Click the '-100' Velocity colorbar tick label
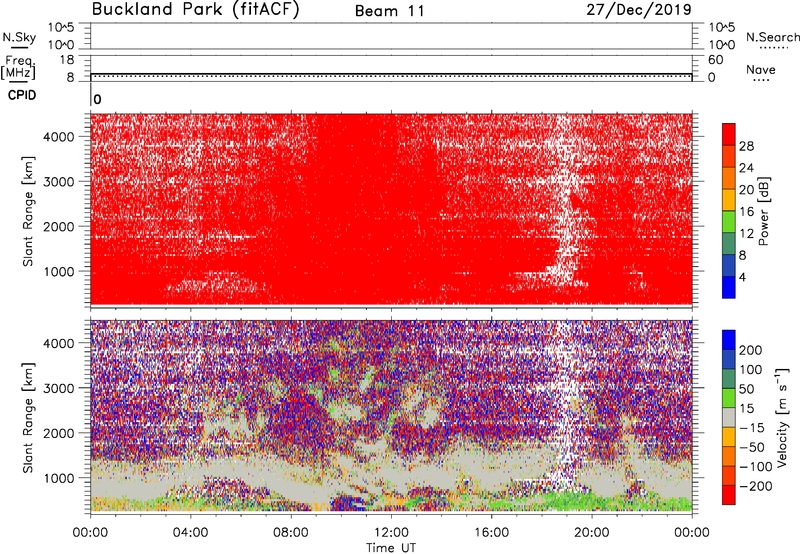 [x=756, y=466]
